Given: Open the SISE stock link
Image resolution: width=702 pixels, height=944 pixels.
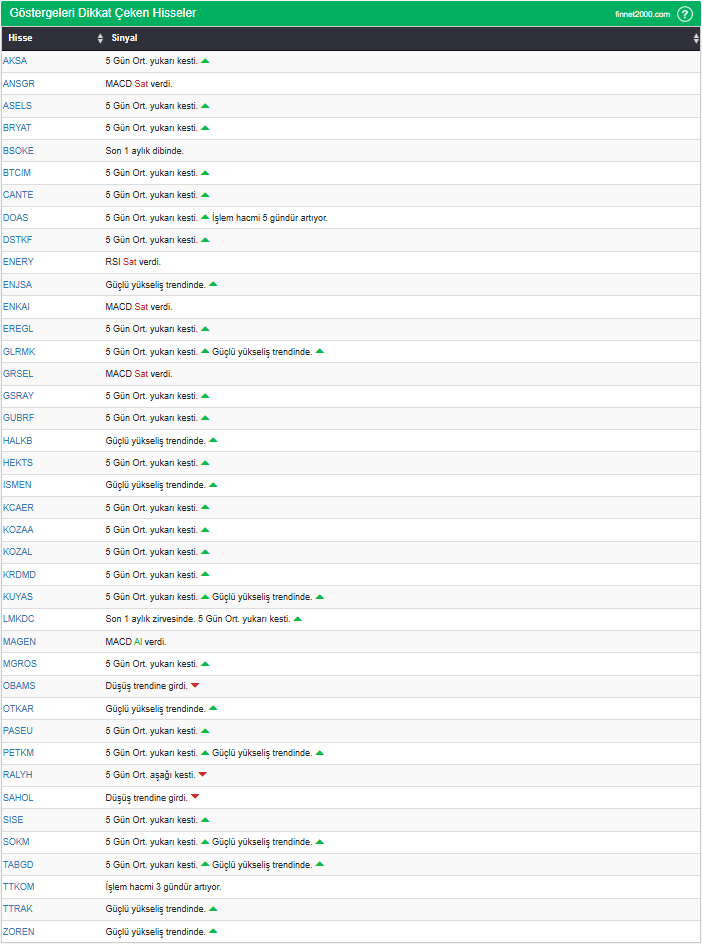Looking at the screenshot, I should click(x=14, y=820).
